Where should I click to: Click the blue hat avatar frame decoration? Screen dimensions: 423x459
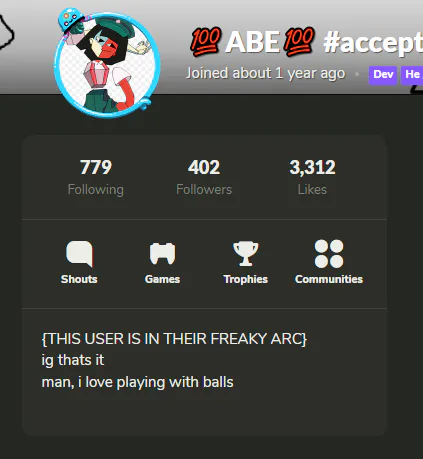(x=71, y=20)
